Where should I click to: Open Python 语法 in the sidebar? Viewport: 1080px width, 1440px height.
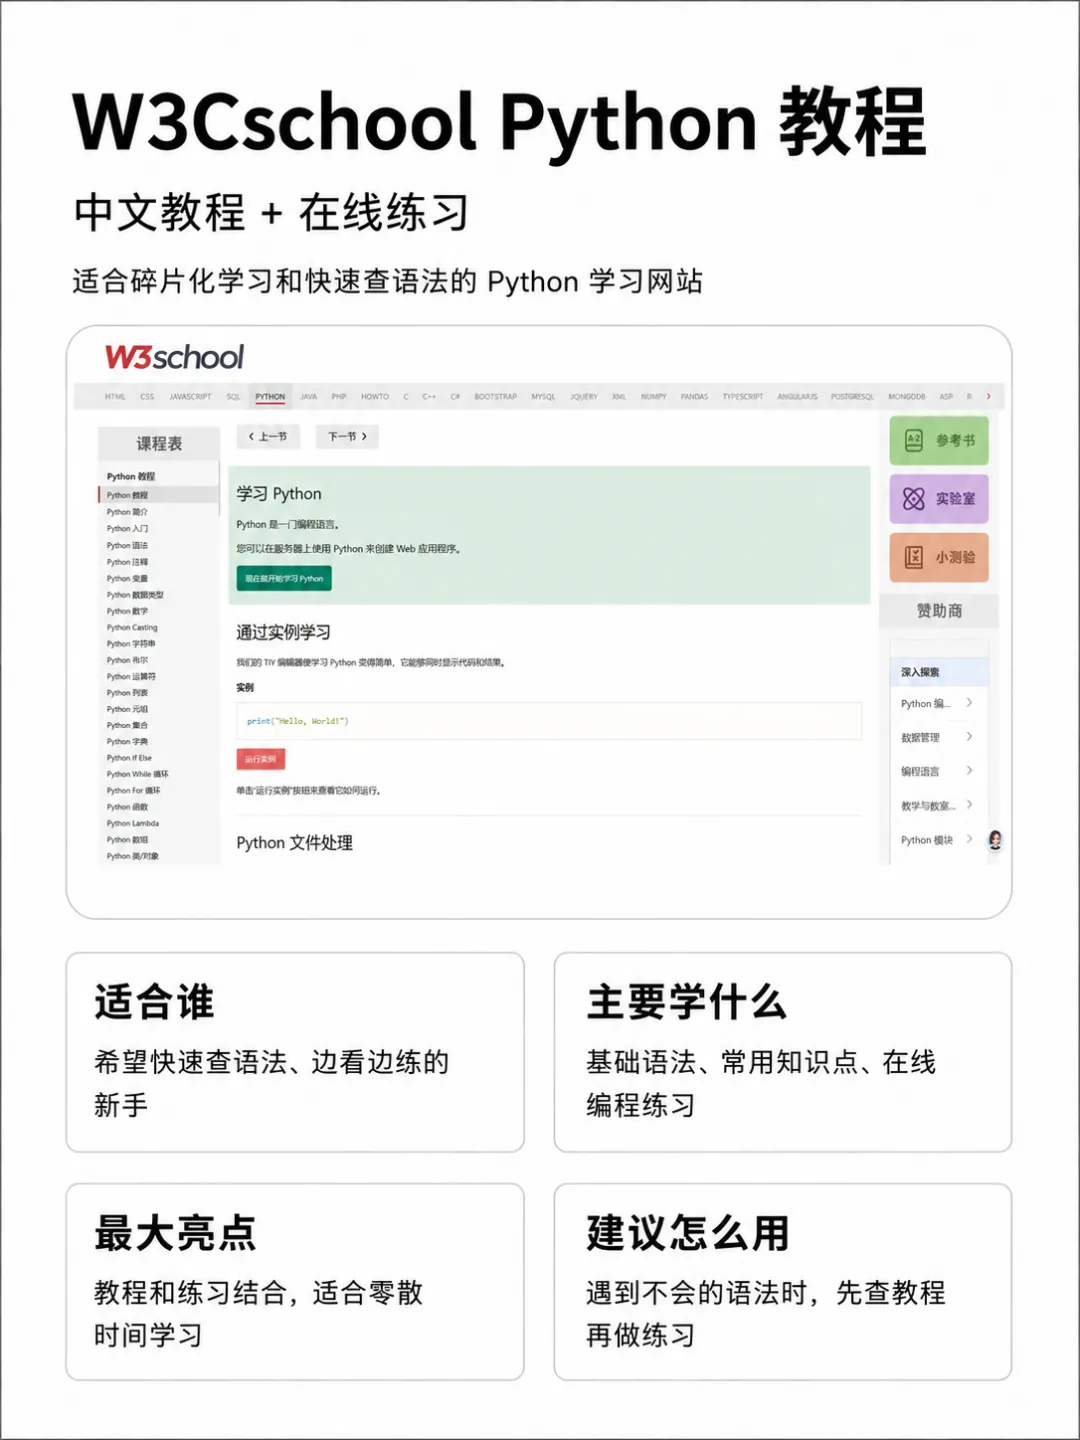click(127, 545)
